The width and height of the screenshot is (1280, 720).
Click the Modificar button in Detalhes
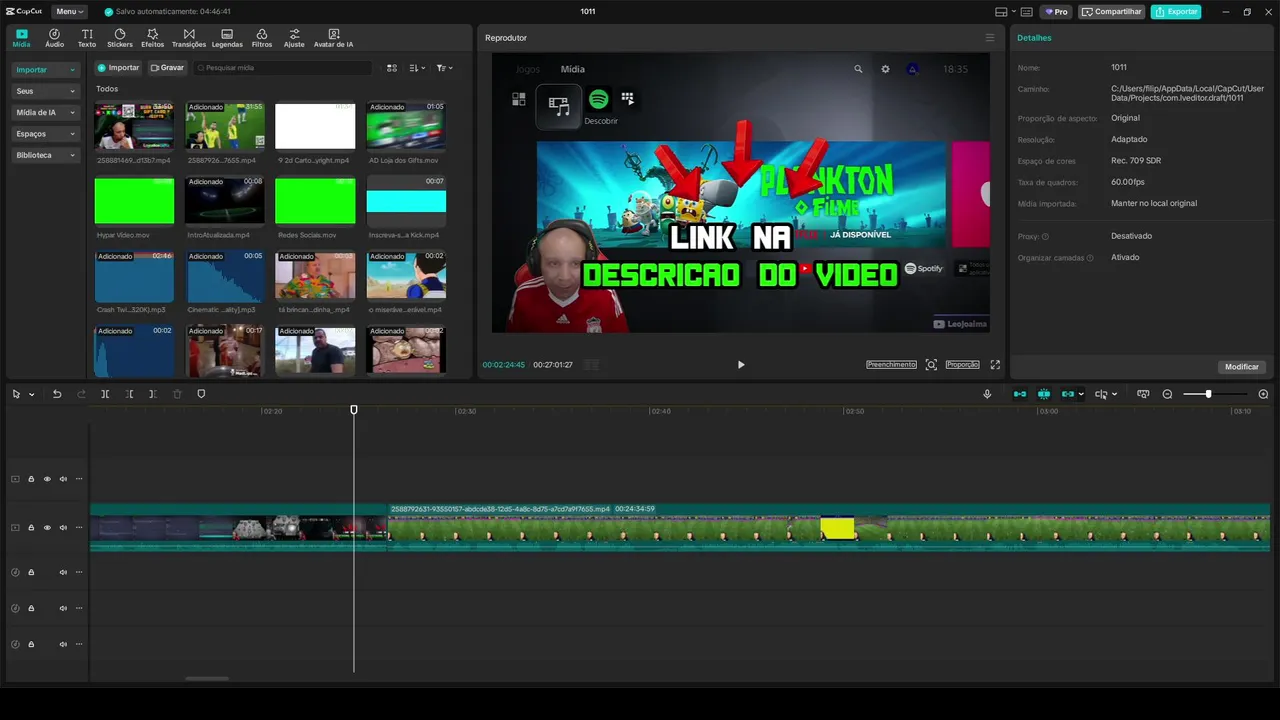coord(1242,367)
